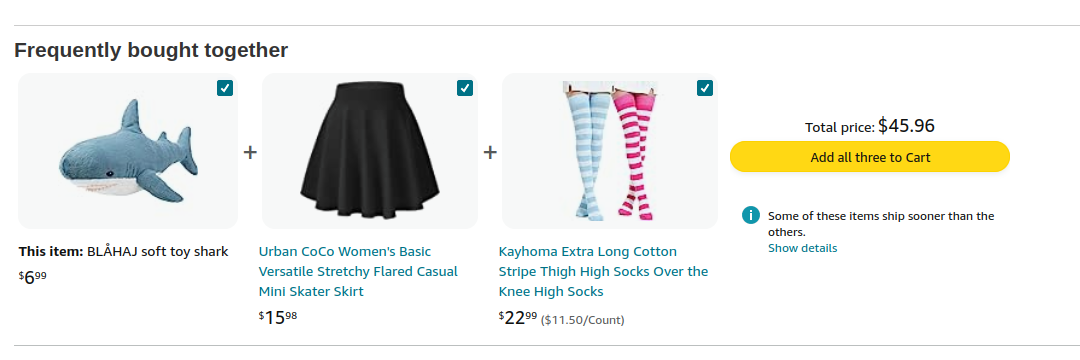Click the $15.98 skirt price
The width and height of the screenshot is (1080, 360).
click(278, 317)
